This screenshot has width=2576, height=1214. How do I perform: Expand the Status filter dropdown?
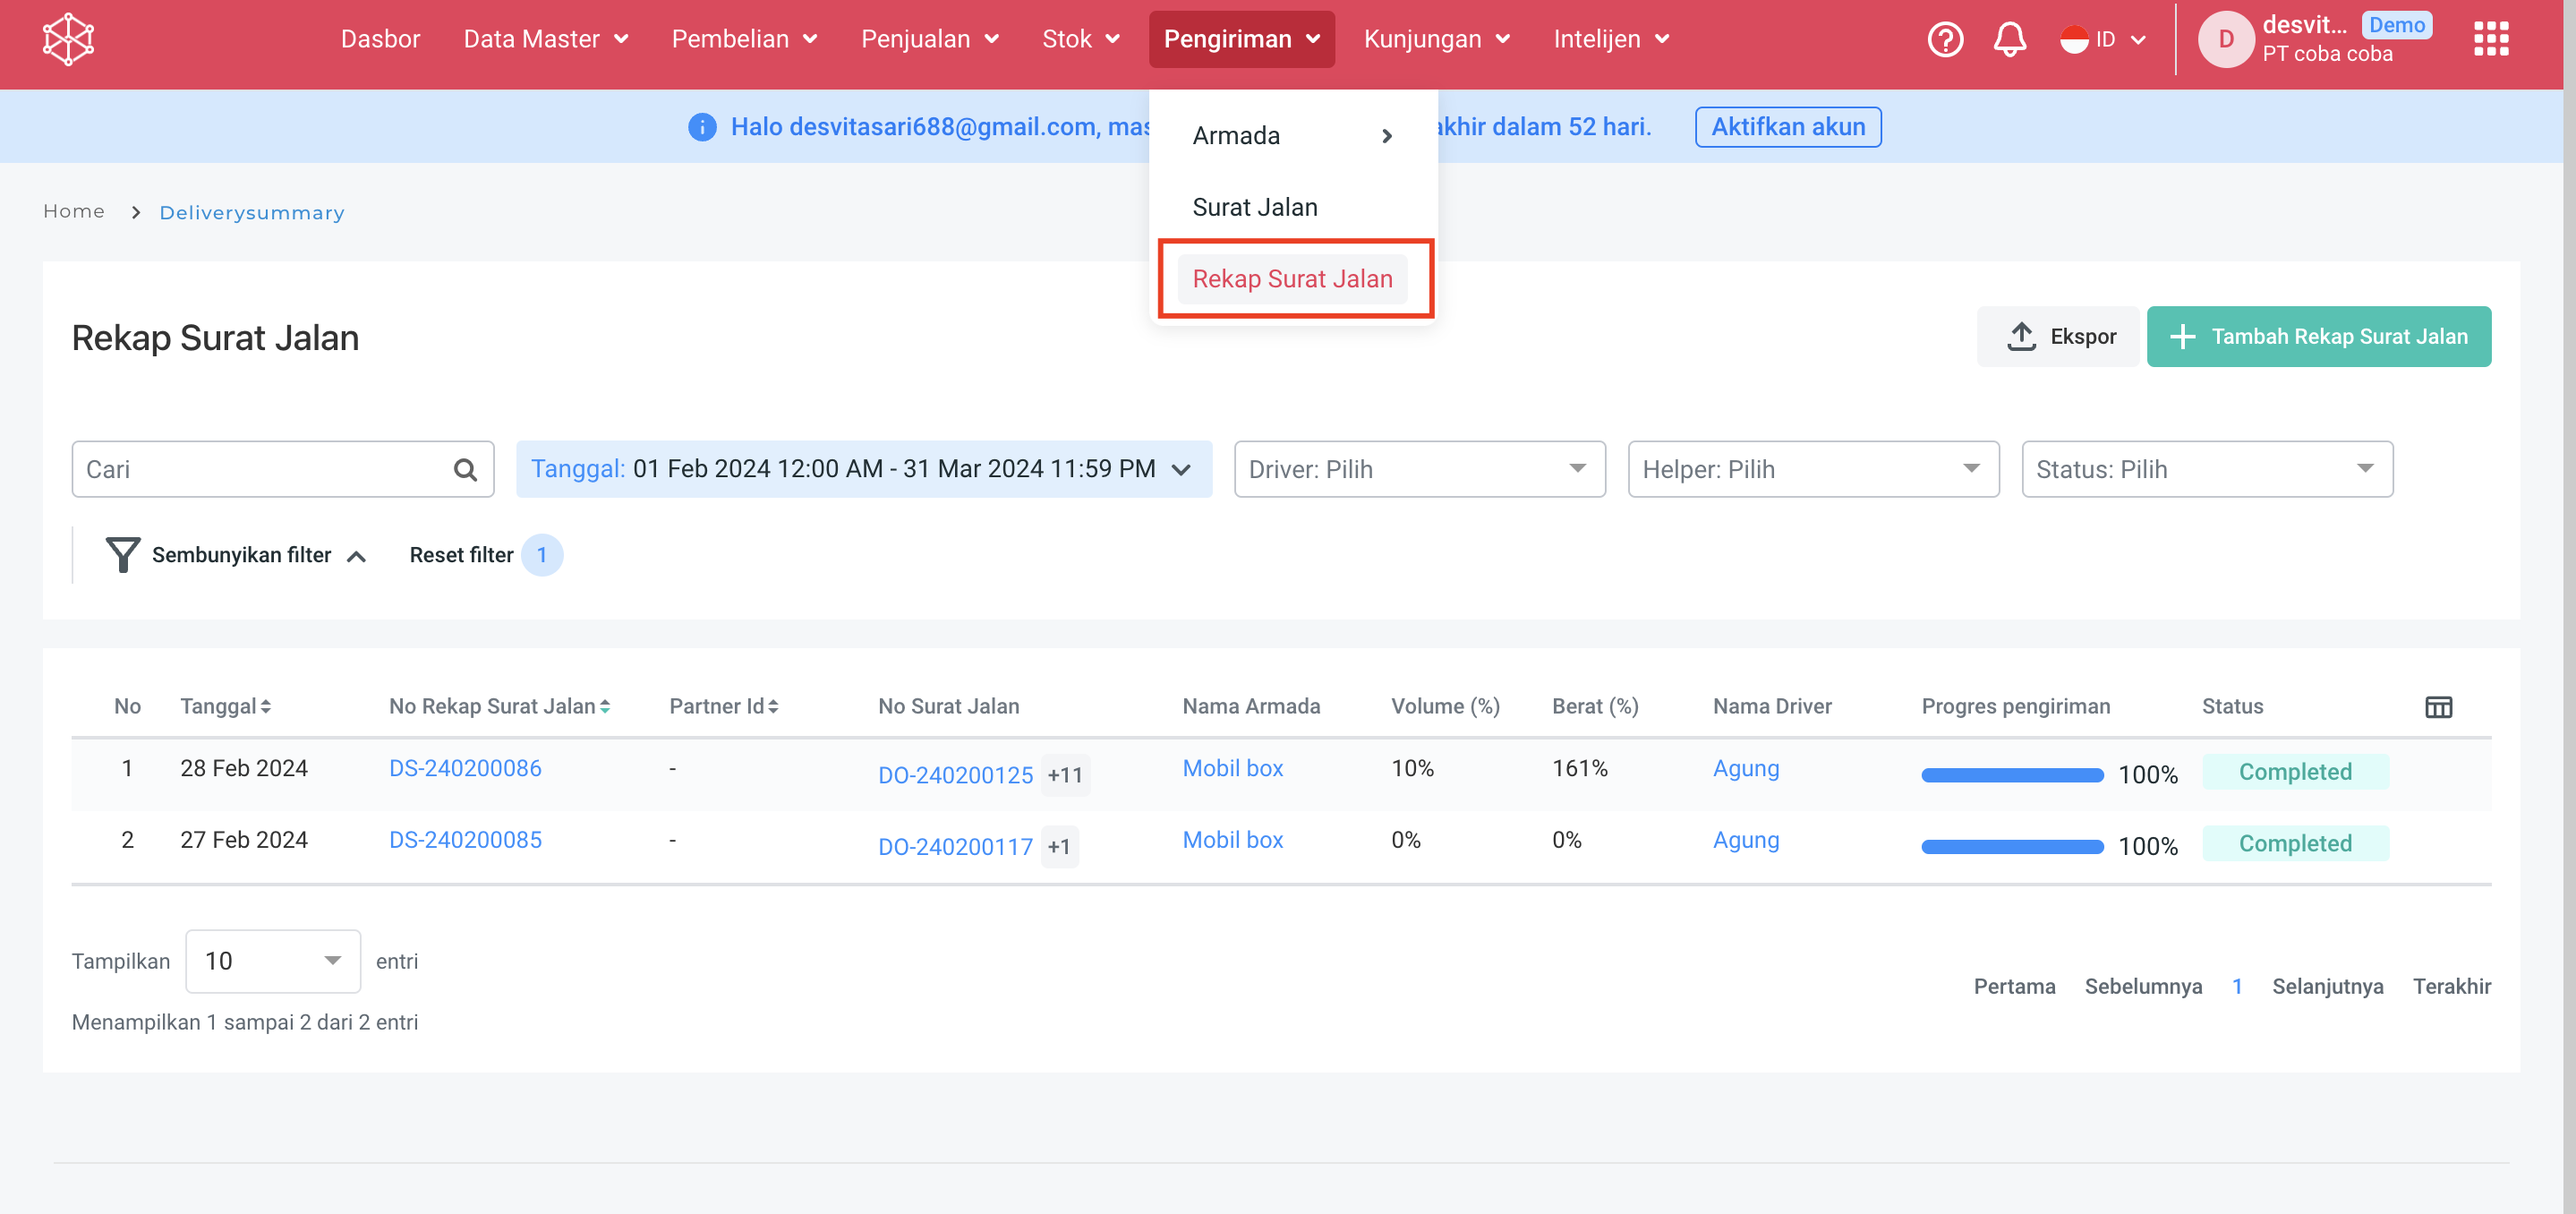coord(2206,469)
